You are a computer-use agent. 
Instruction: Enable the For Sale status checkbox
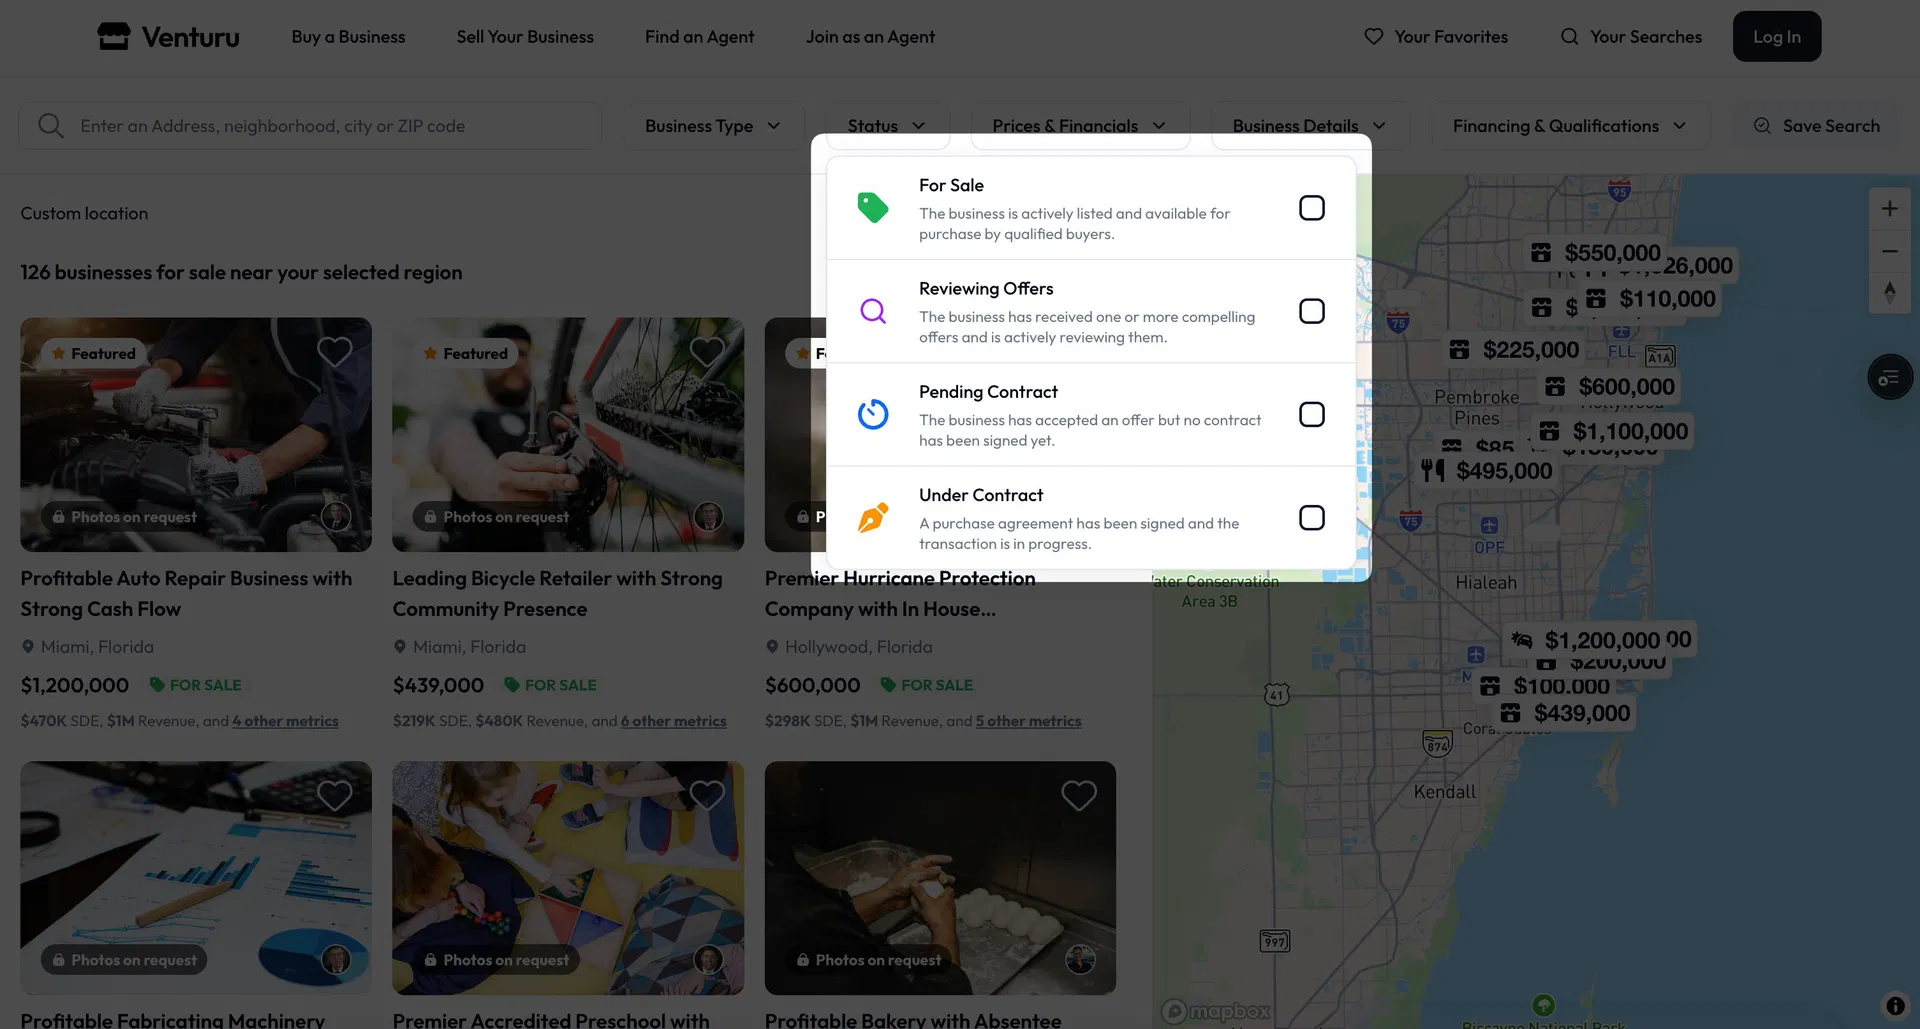(x=1311, y=207)
